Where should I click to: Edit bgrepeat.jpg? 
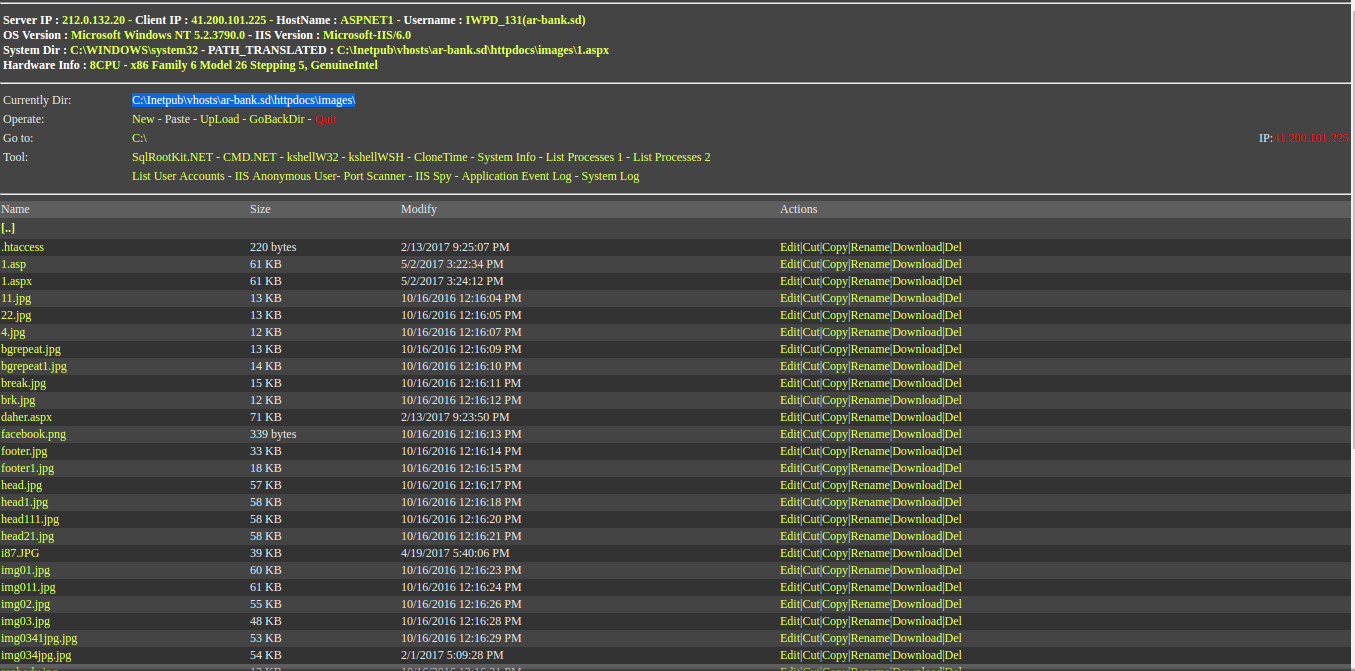pos(790,349)
